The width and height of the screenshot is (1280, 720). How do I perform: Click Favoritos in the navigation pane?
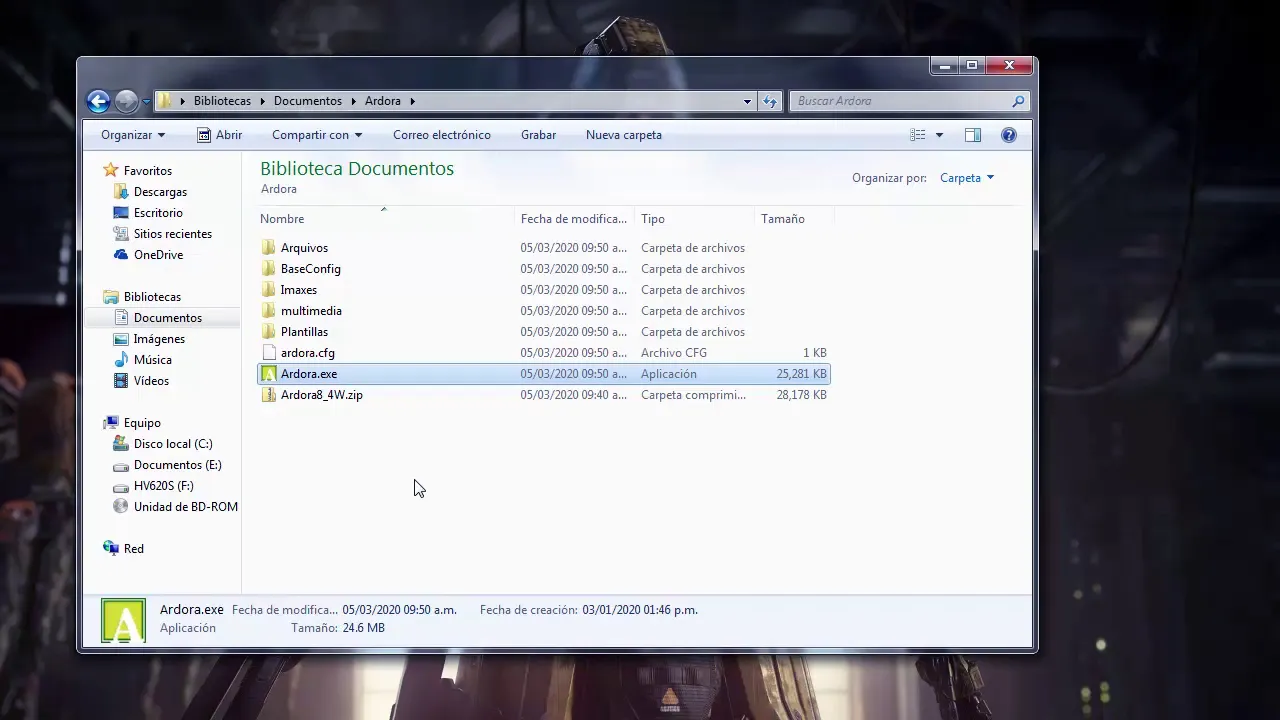[148, 171]
